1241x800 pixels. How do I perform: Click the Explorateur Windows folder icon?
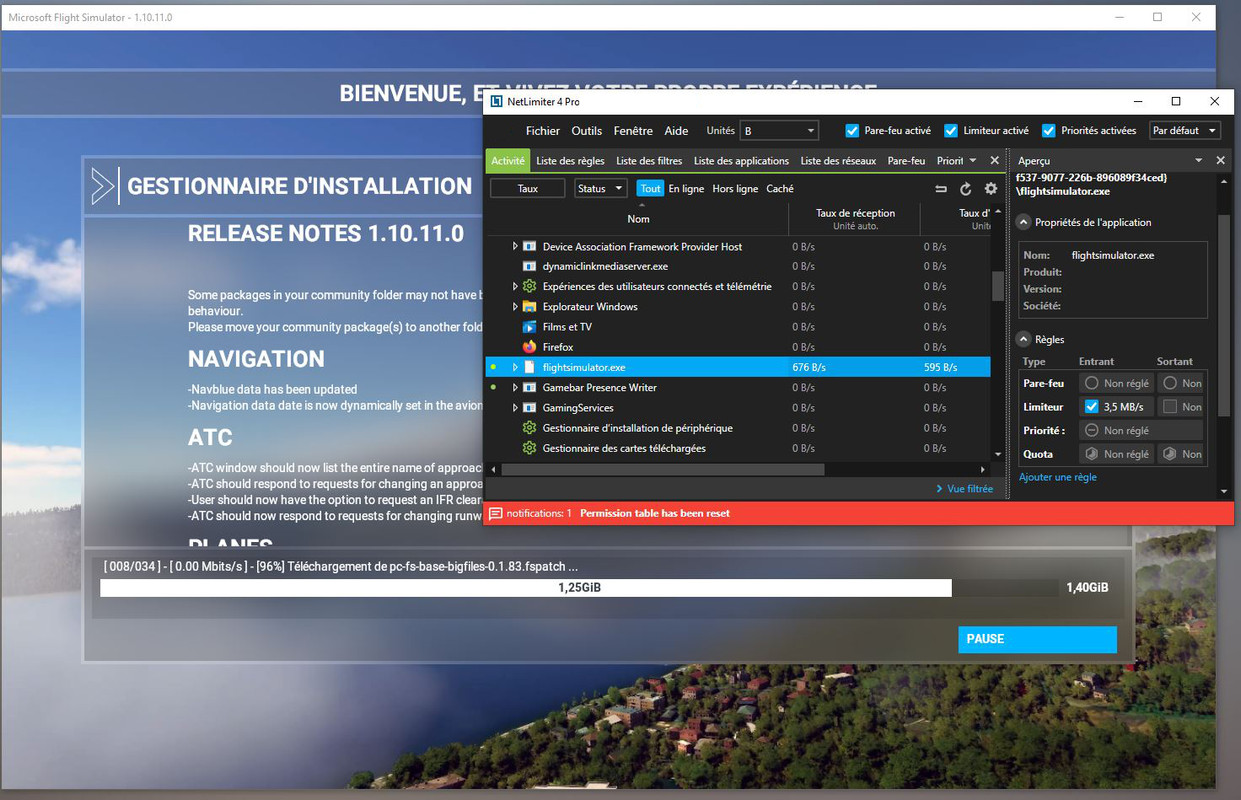530,307
